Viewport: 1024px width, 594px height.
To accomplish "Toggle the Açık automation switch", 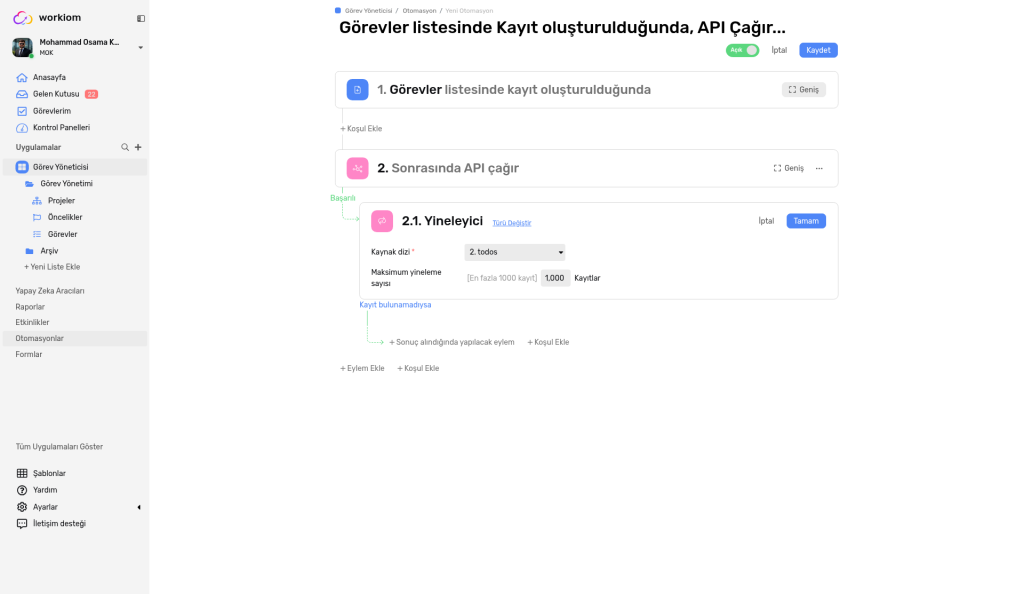I will pos(743,50).
